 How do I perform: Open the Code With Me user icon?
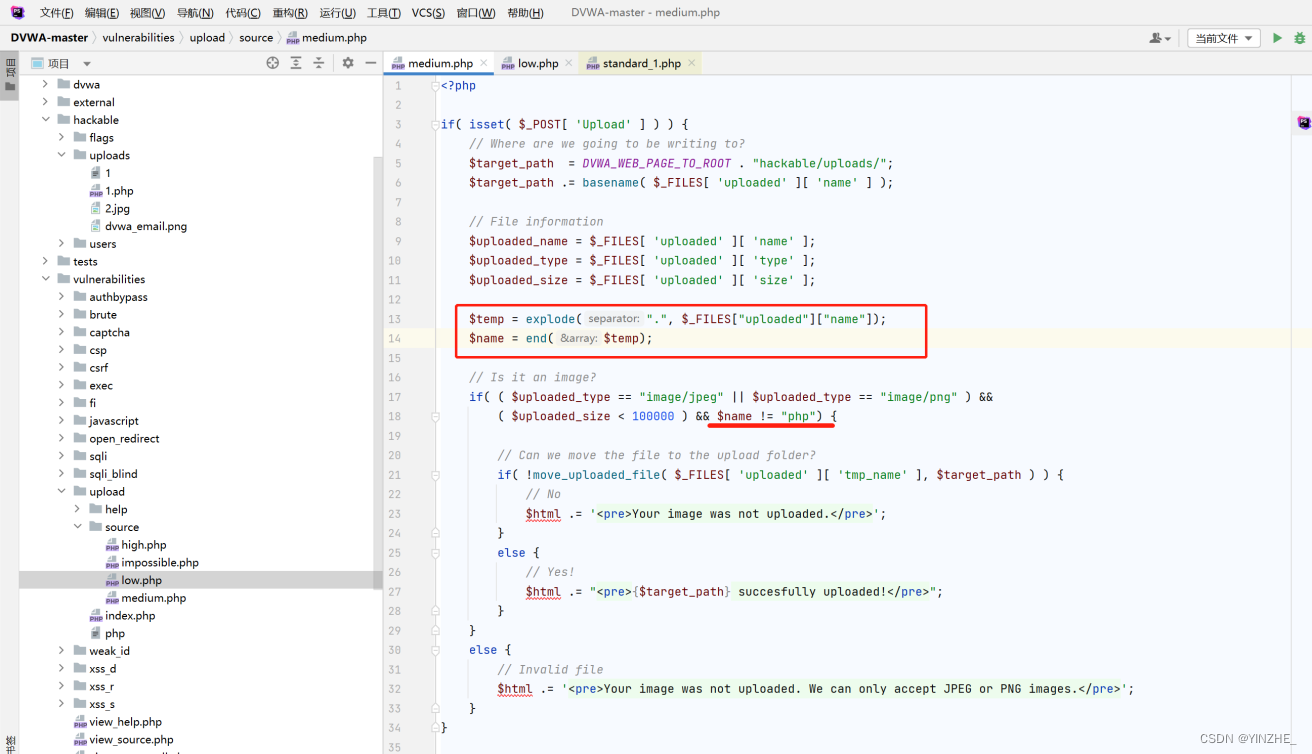point(1160,38)
